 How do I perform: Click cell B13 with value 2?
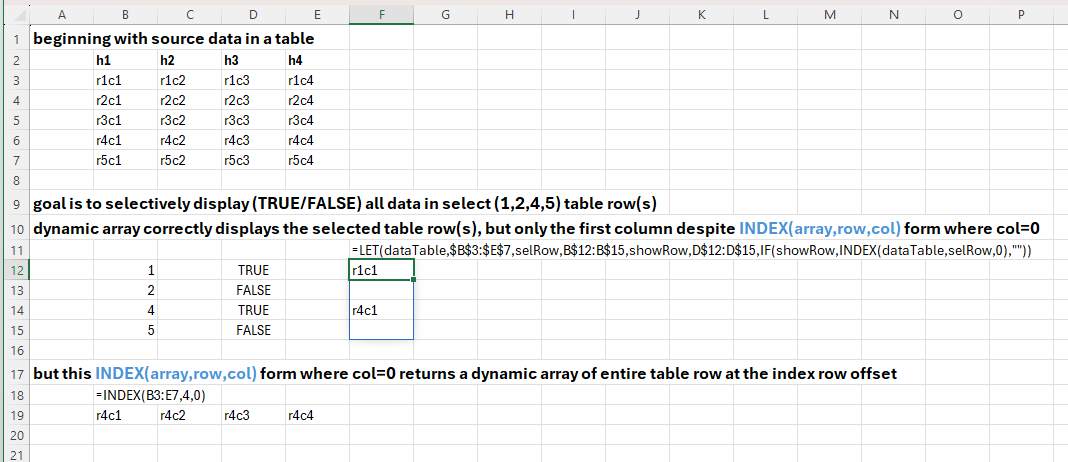pos(126,291)
